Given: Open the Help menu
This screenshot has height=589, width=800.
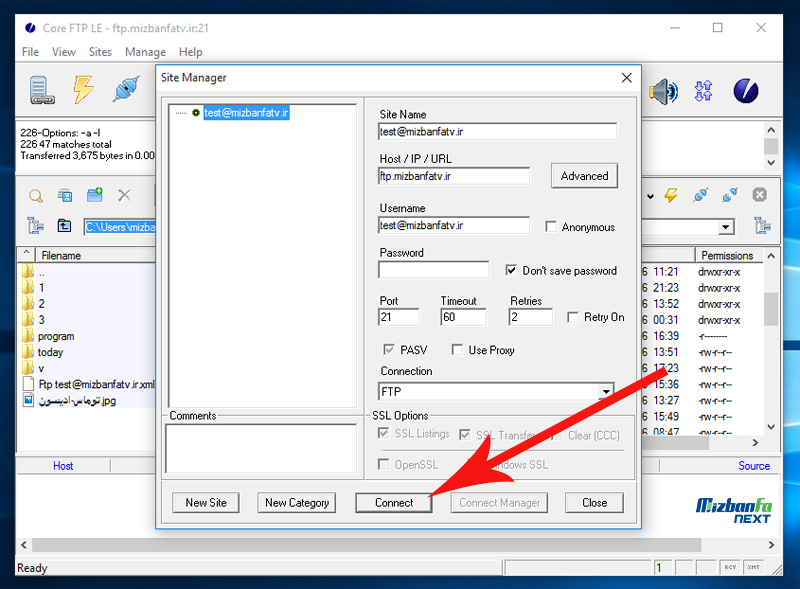Looking at the screenshot, I should pyautogui.click(x=190, y=52).
